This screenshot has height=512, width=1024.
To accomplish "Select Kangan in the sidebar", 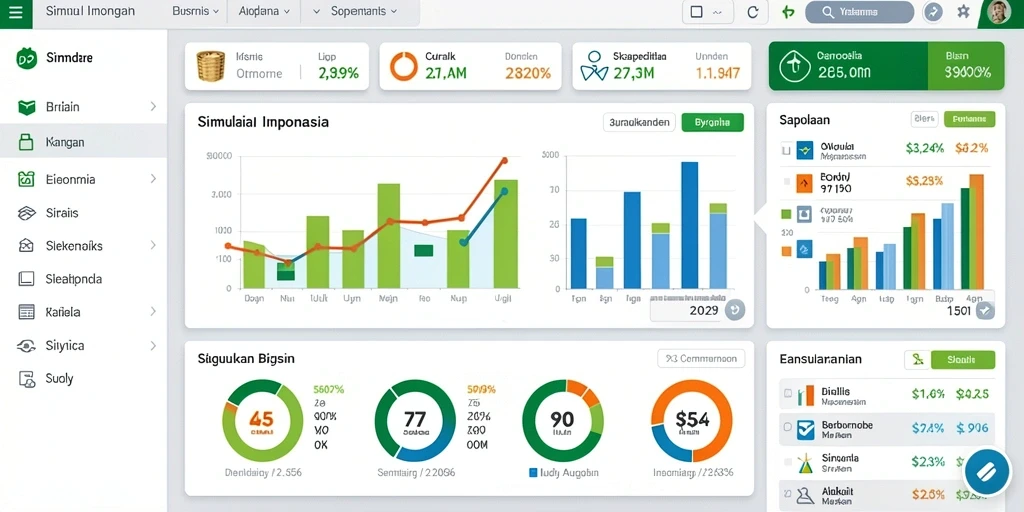I will point(84,142).
